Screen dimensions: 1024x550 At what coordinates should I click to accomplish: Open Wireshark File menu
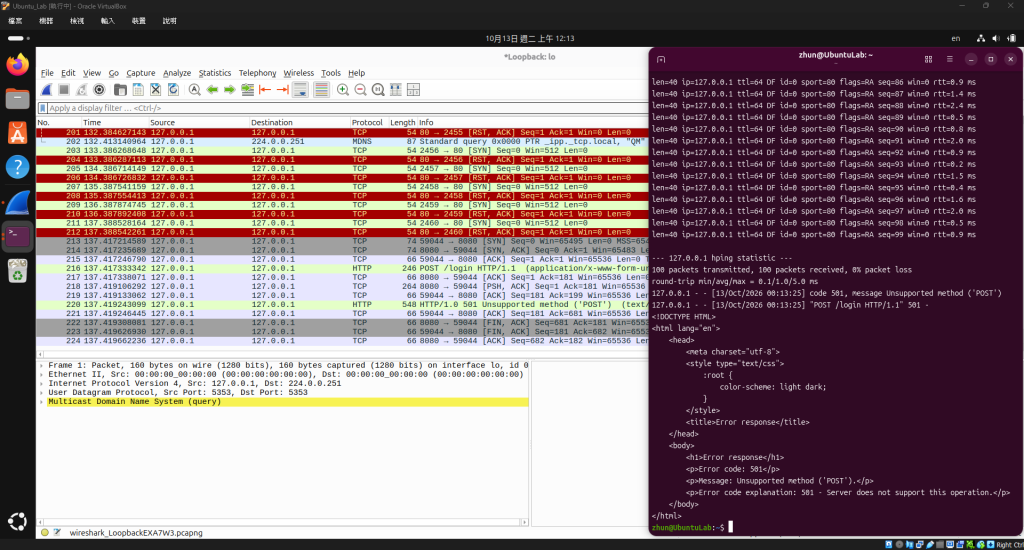pyautogui.click(x=47, y=73)
